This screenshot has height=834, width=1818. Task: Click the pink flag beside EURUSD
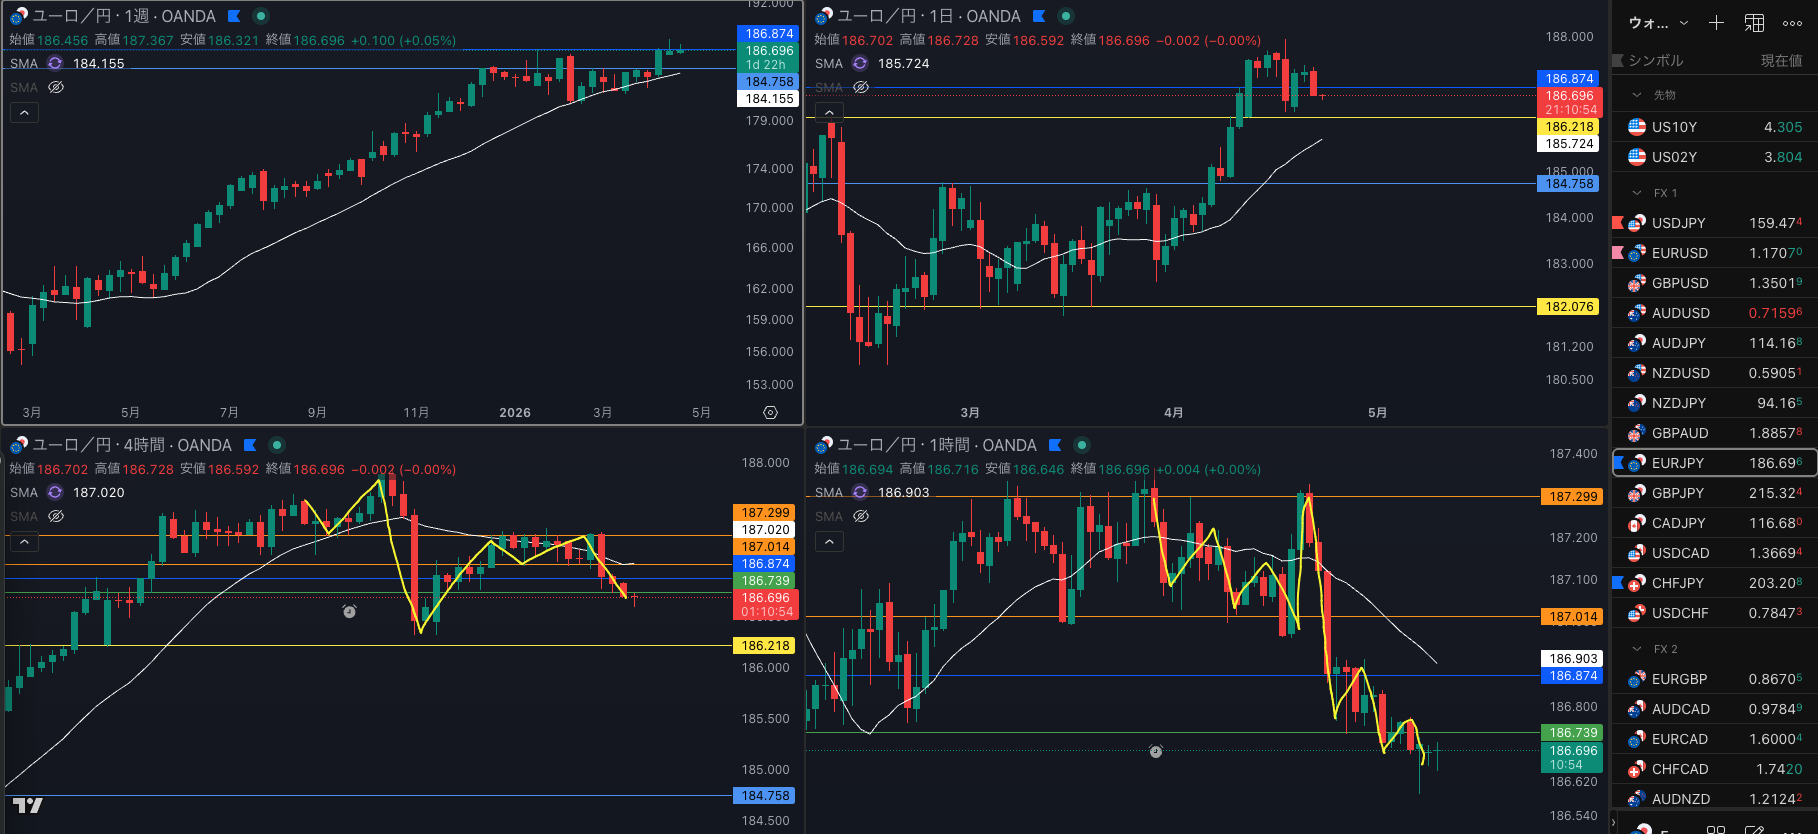pyautogui.click(x=1618, y=253)
